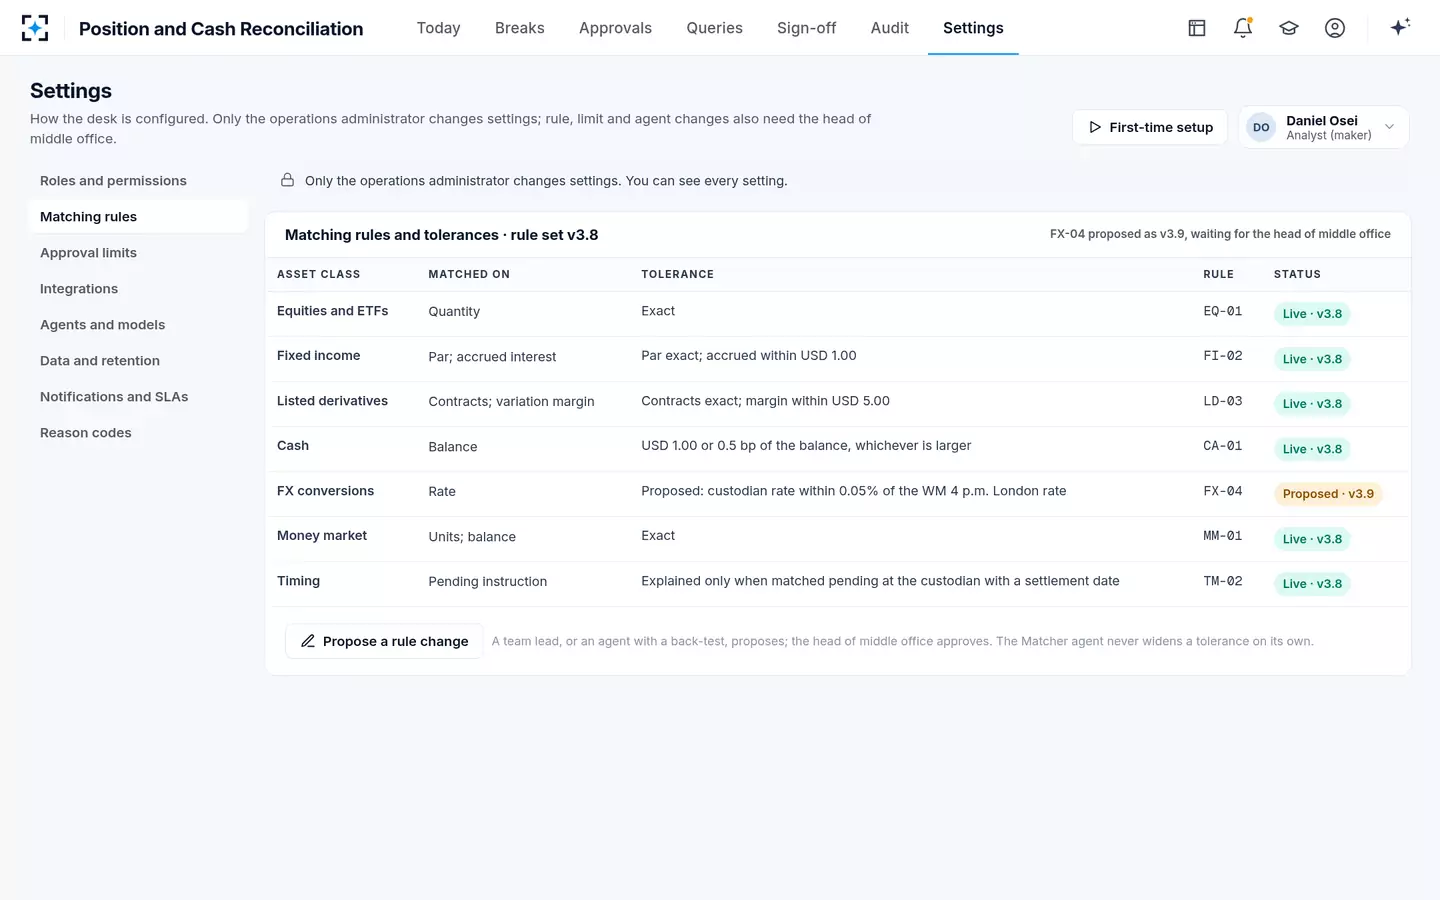Screen dimensions: 1440x900
Task: Expand the Daniel Osei role chevron
Action: coord(1389,127)
